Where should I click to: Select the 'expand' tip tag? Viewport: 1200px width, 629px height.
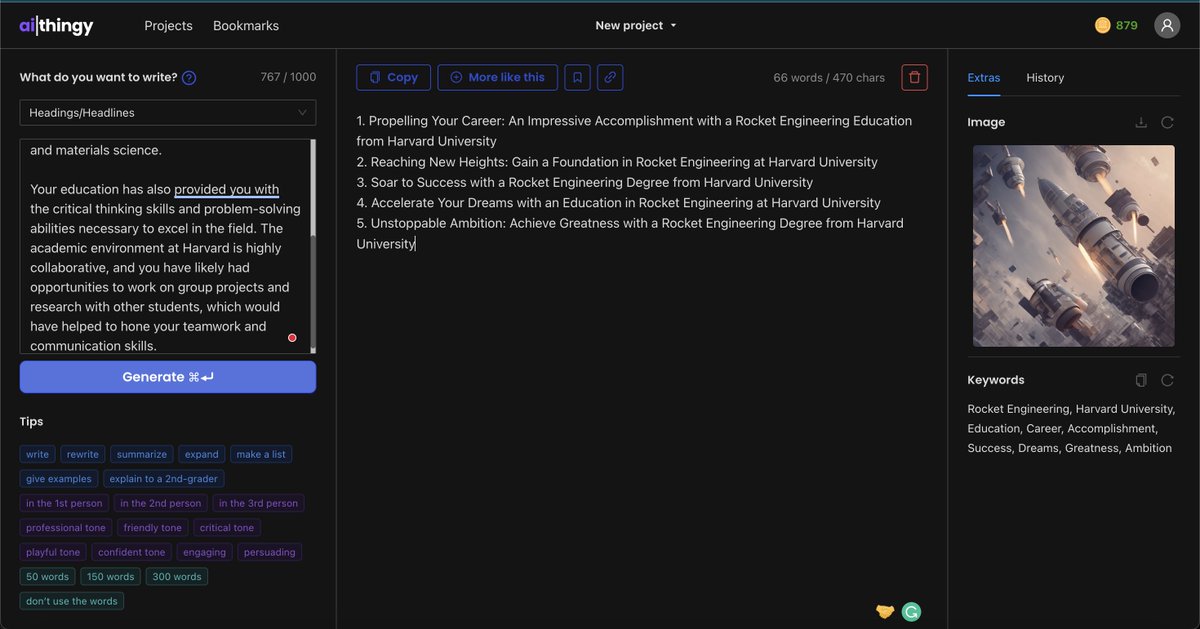coord(202,454)
